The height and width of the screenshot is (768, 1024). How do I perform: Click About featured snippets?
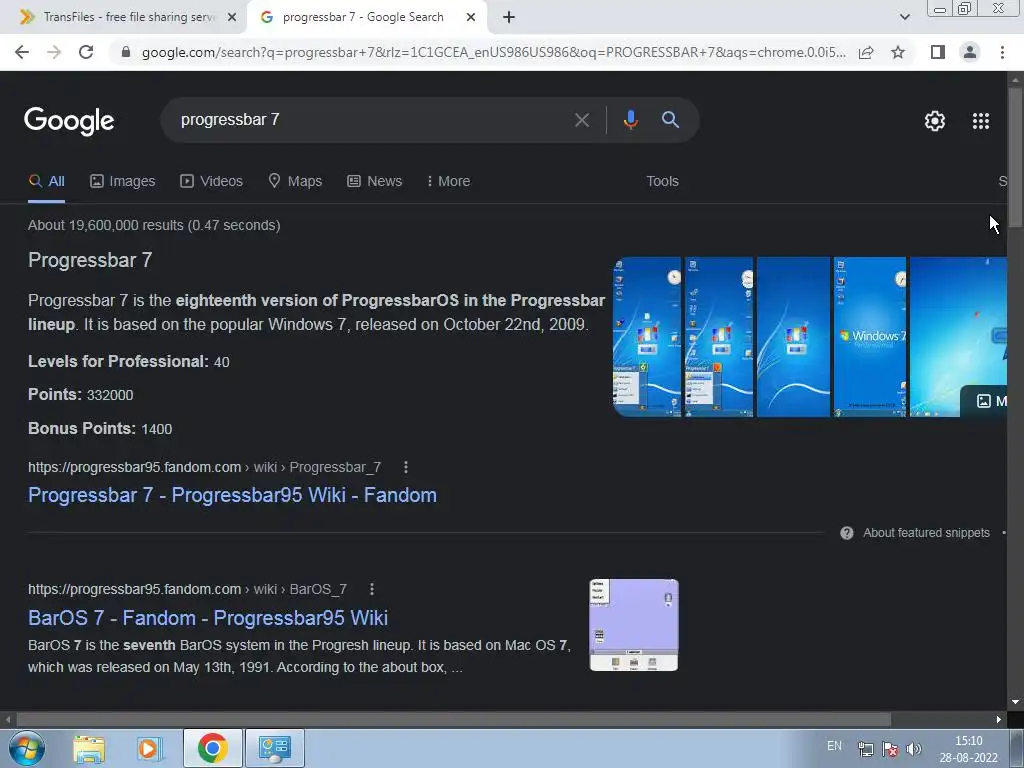point(926,533)
